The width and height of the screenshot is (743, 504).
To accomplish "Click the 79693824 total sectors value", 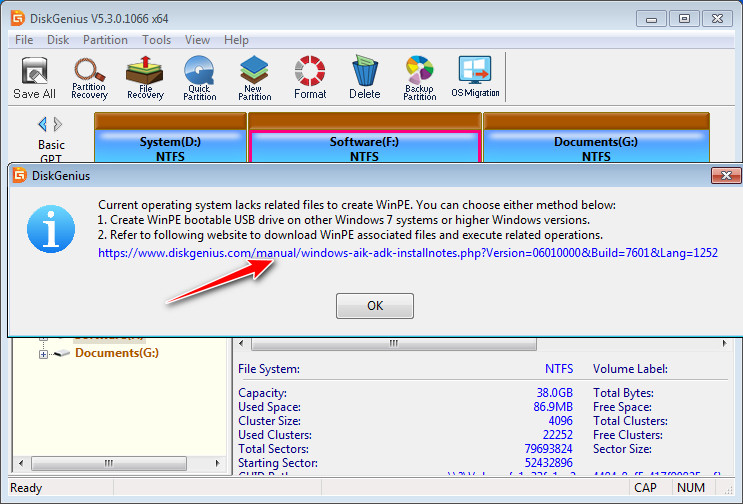I will tap(548, 449).
